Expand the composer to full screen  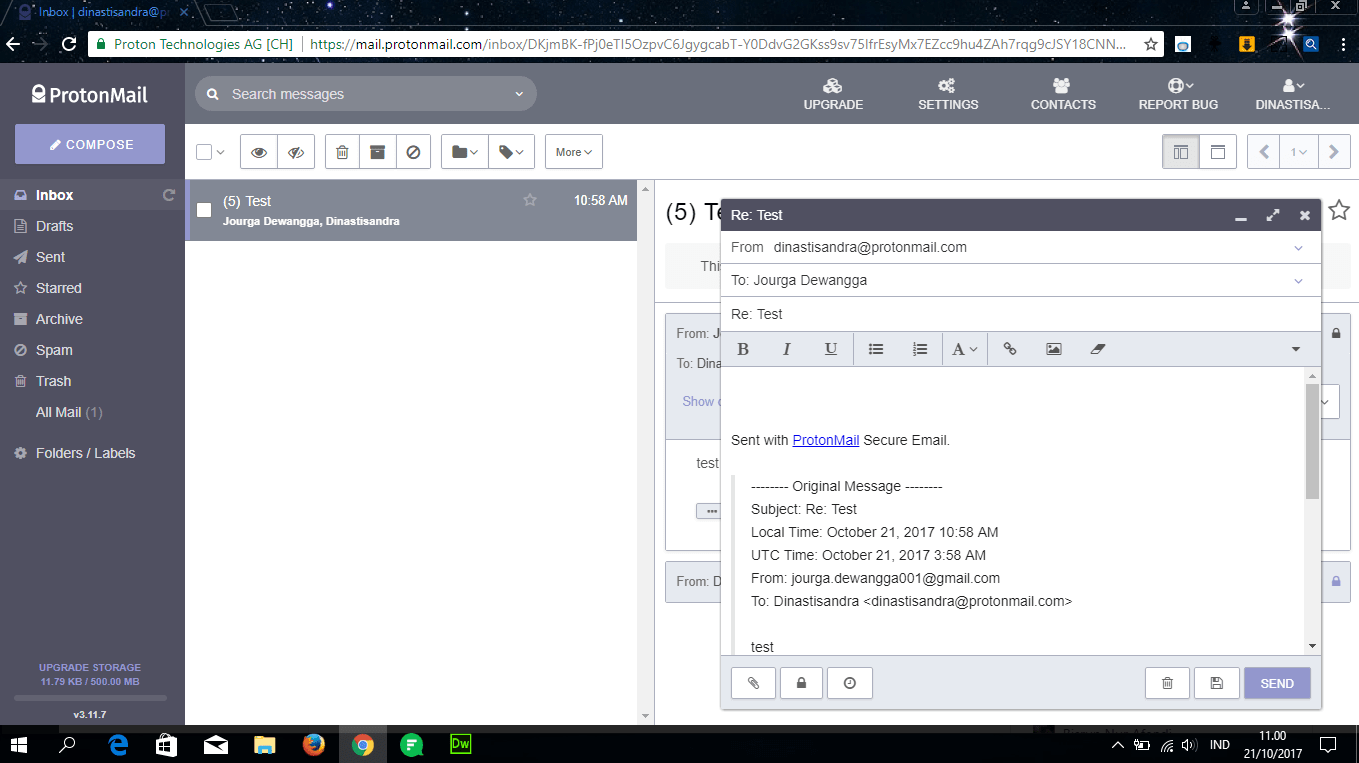[1273, 215]
